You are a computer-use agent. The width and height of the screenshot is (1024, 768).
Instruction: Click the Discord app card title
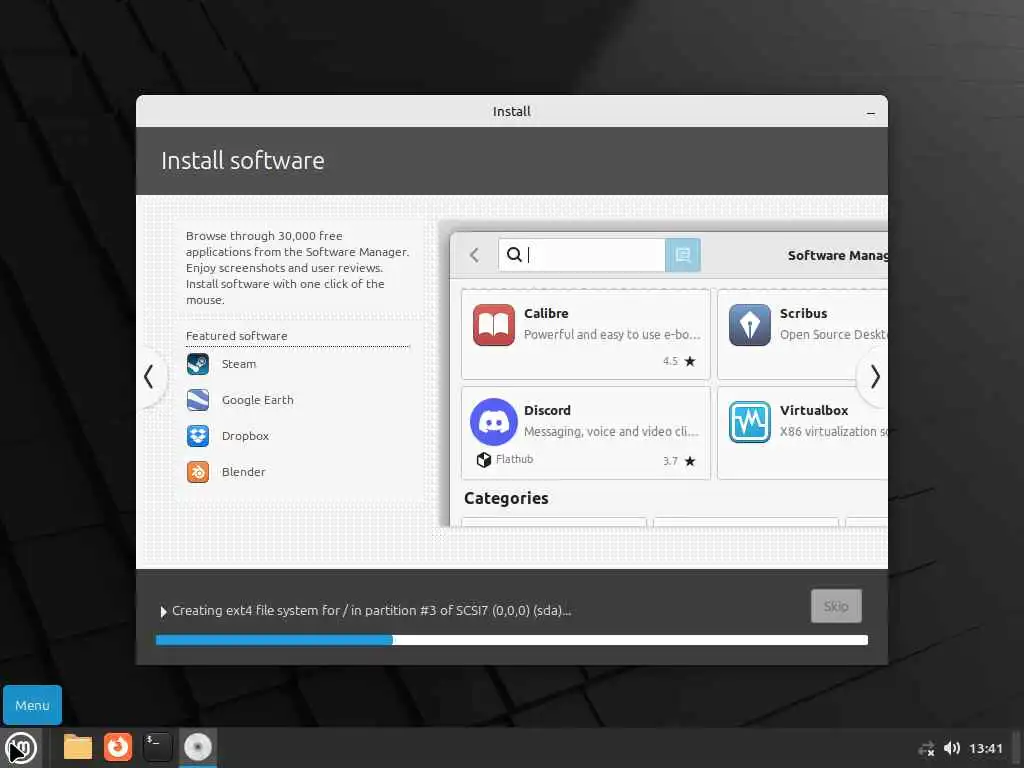point(547,410)
